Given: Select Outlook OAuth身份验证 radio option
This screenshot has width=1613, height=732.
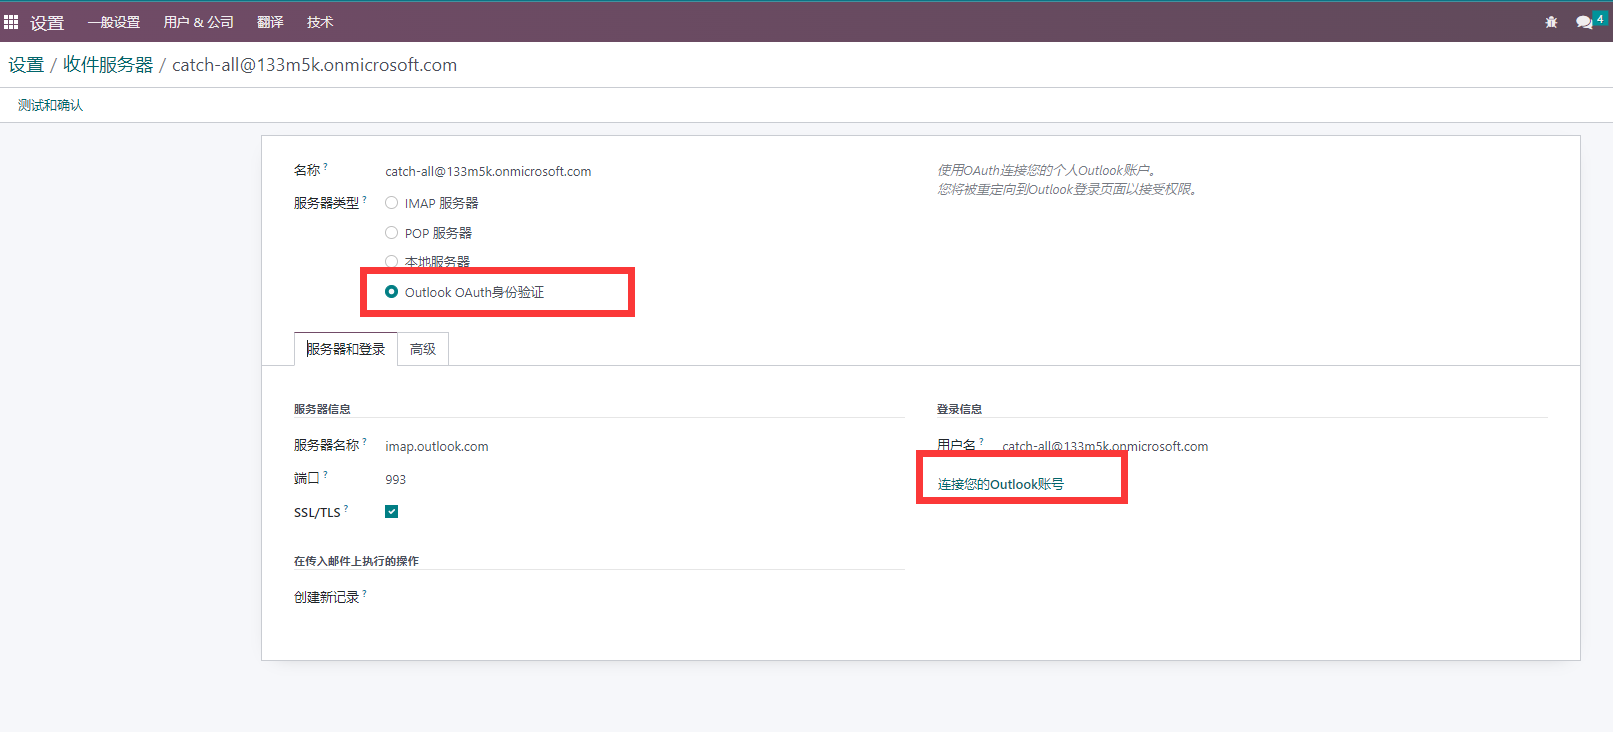Looking at the screenshot, I should 392,292.
